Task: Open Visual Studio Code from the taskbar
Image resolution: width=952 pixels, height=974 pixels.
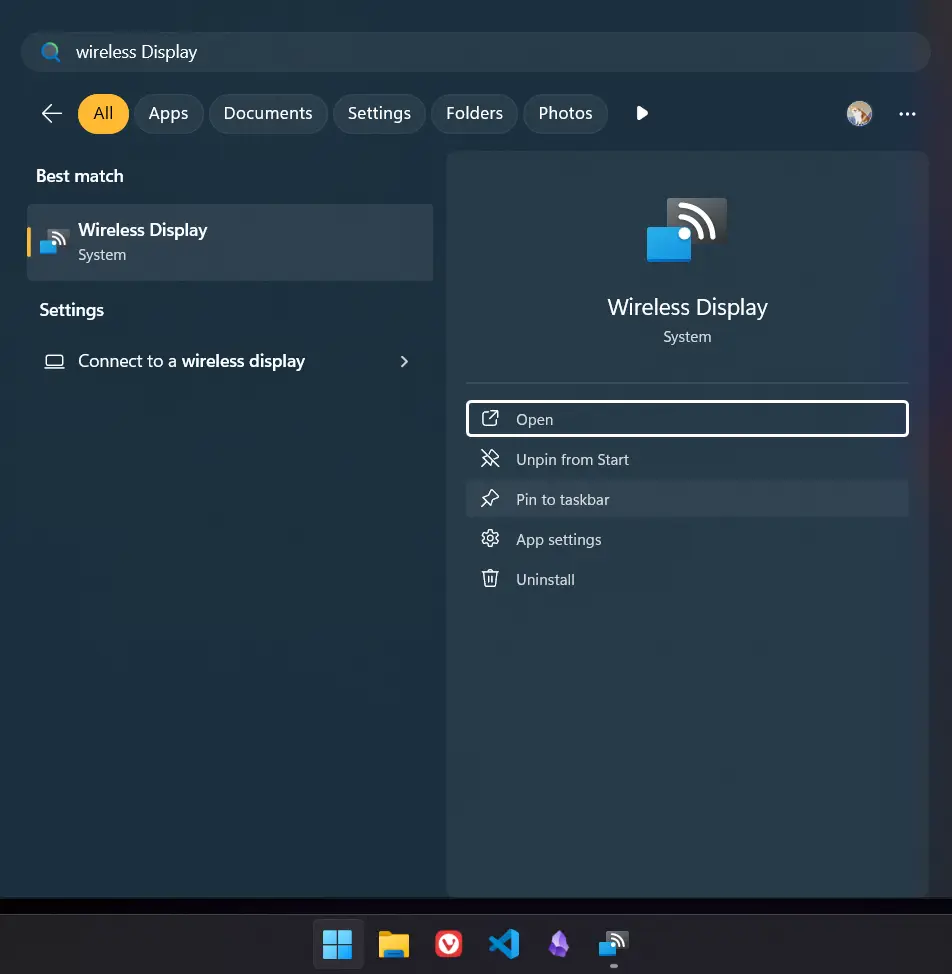Action: tap(504, 943)
